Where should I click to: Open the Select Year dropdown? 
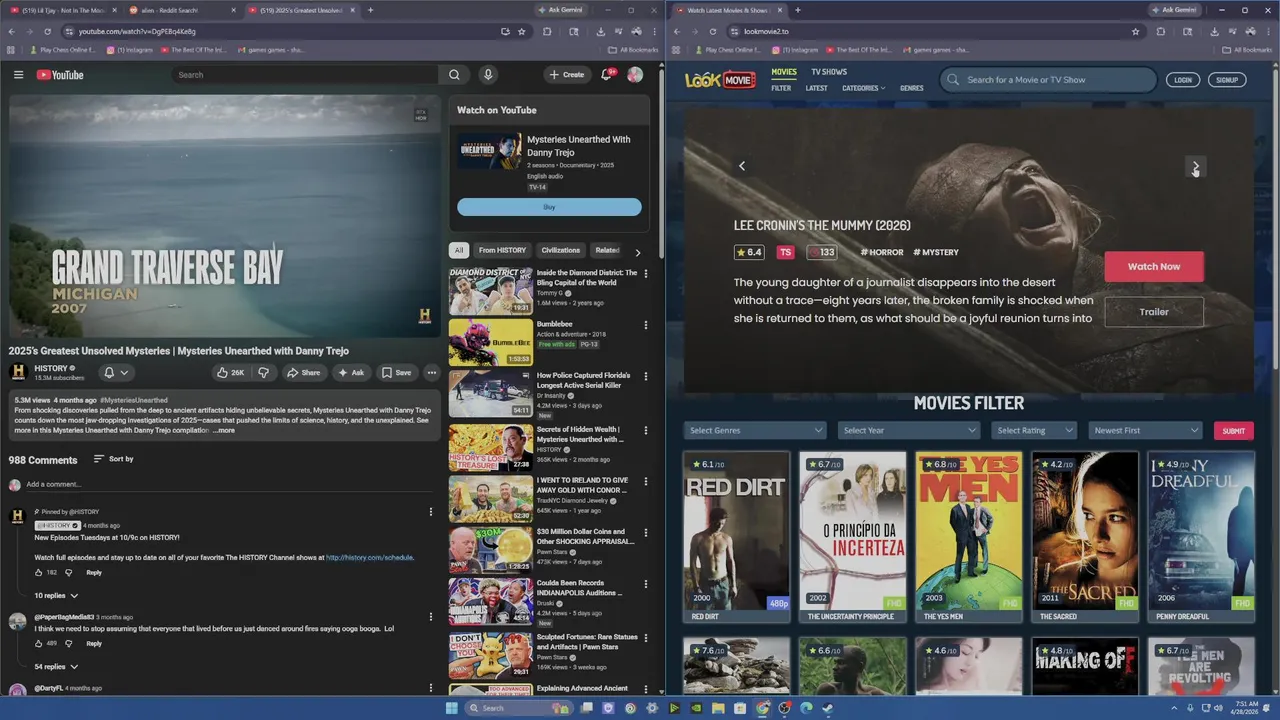click(909, 431)
